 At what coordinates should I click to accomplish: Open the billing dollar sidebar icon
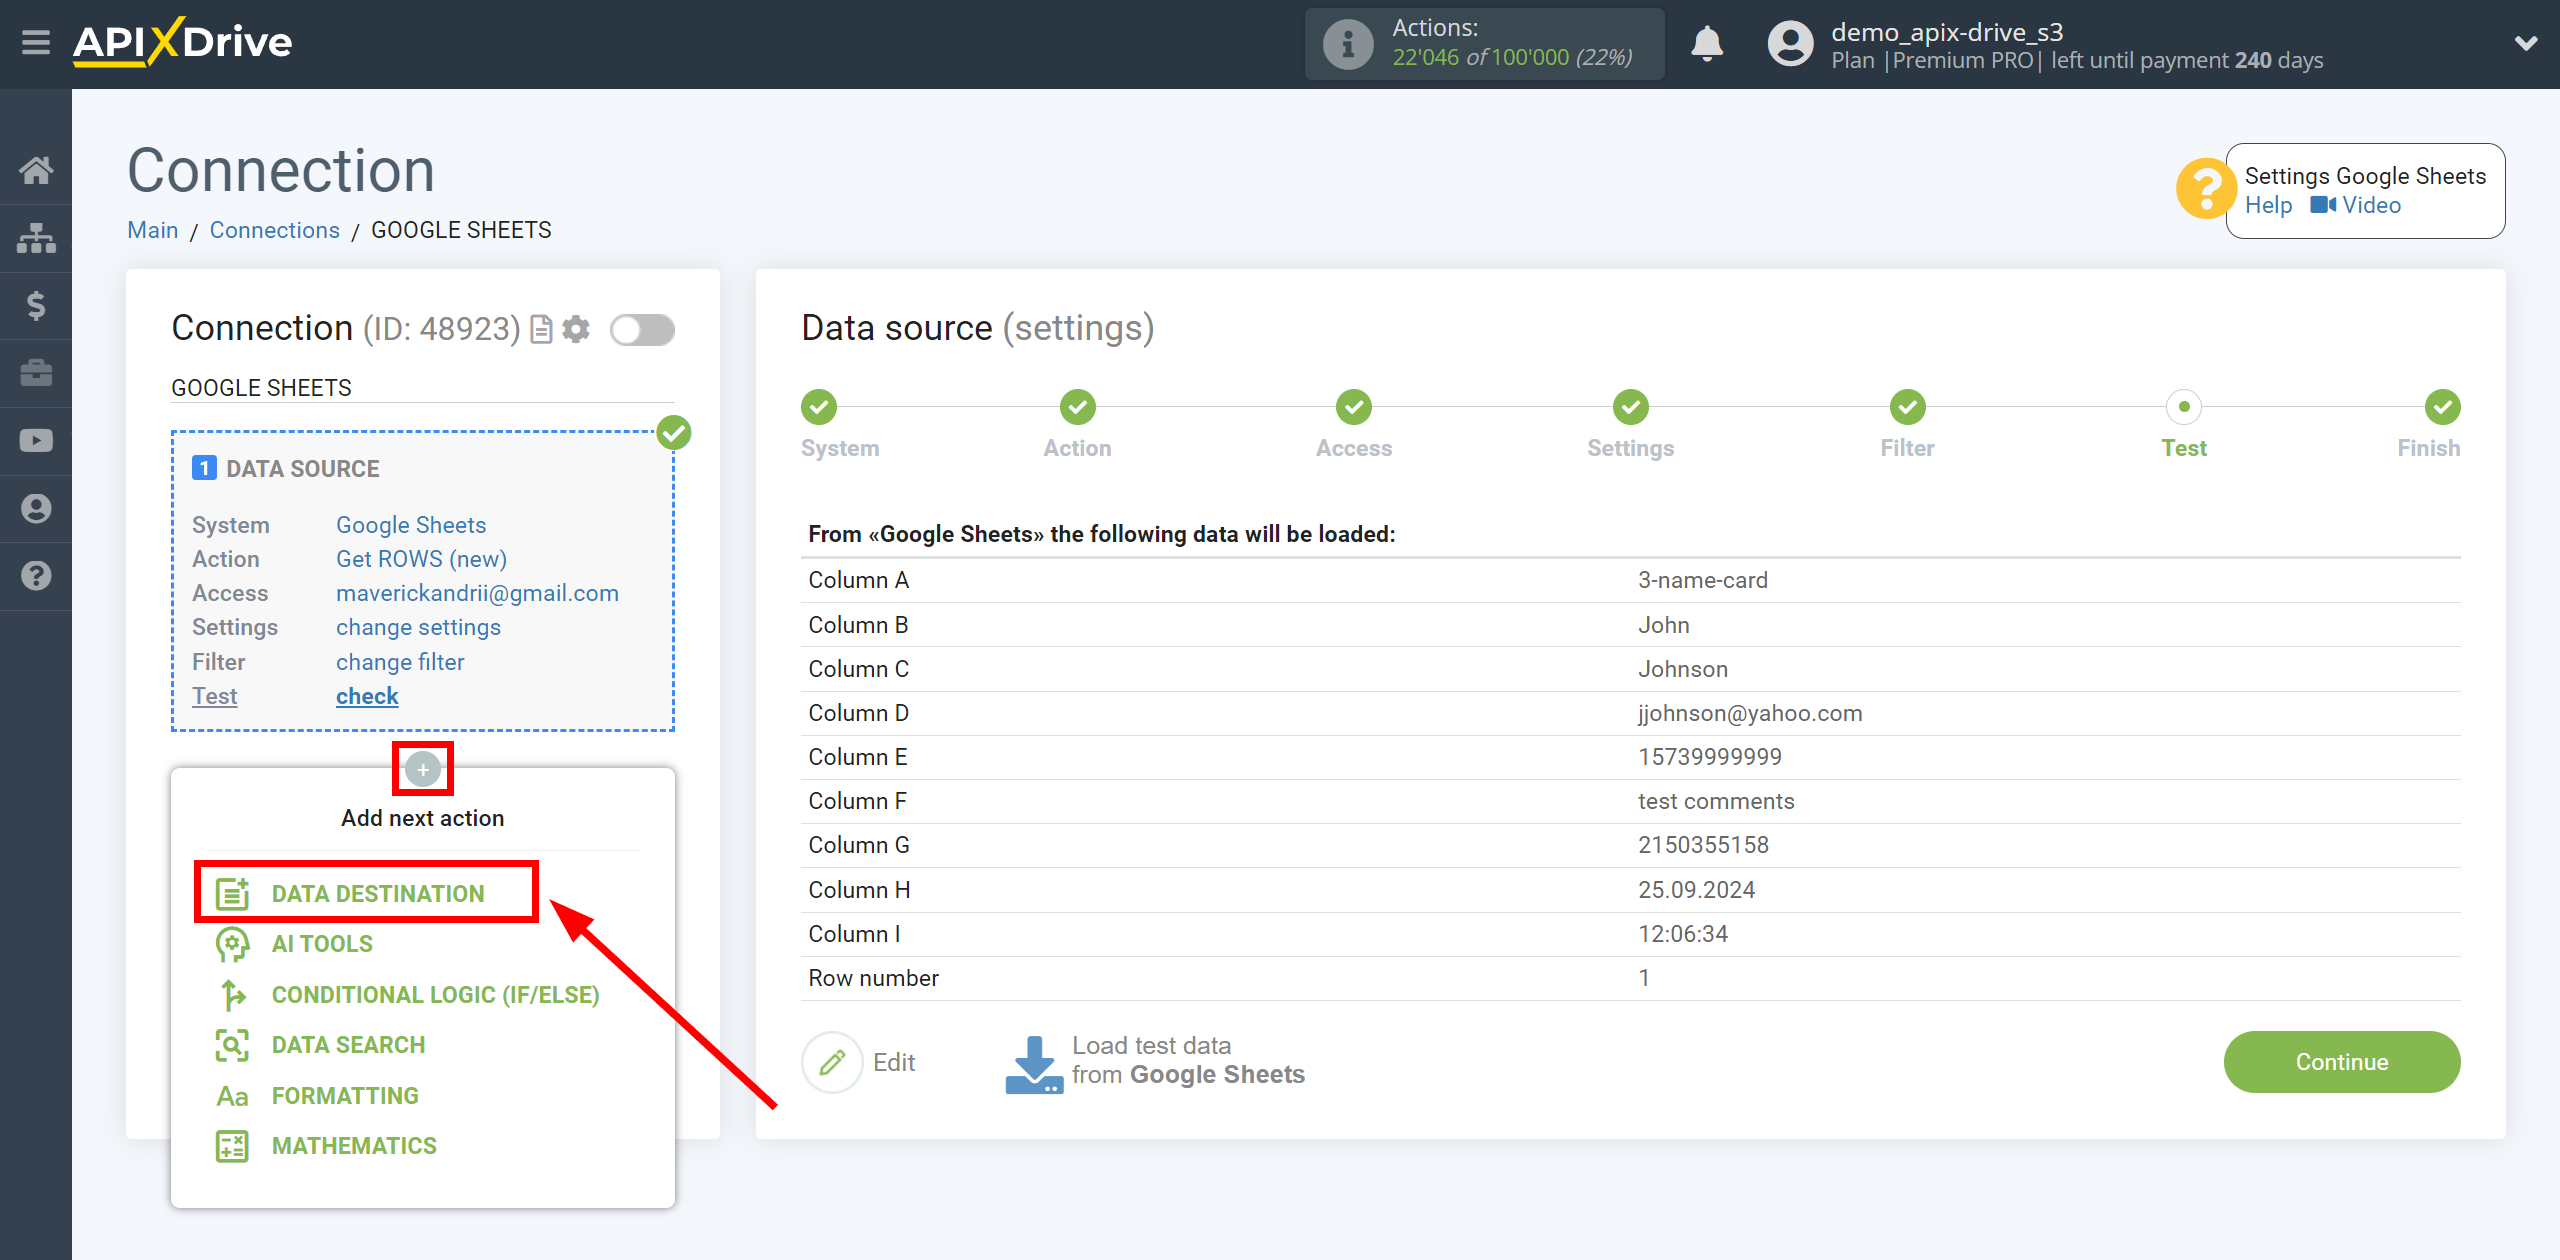tap(36, 305)
